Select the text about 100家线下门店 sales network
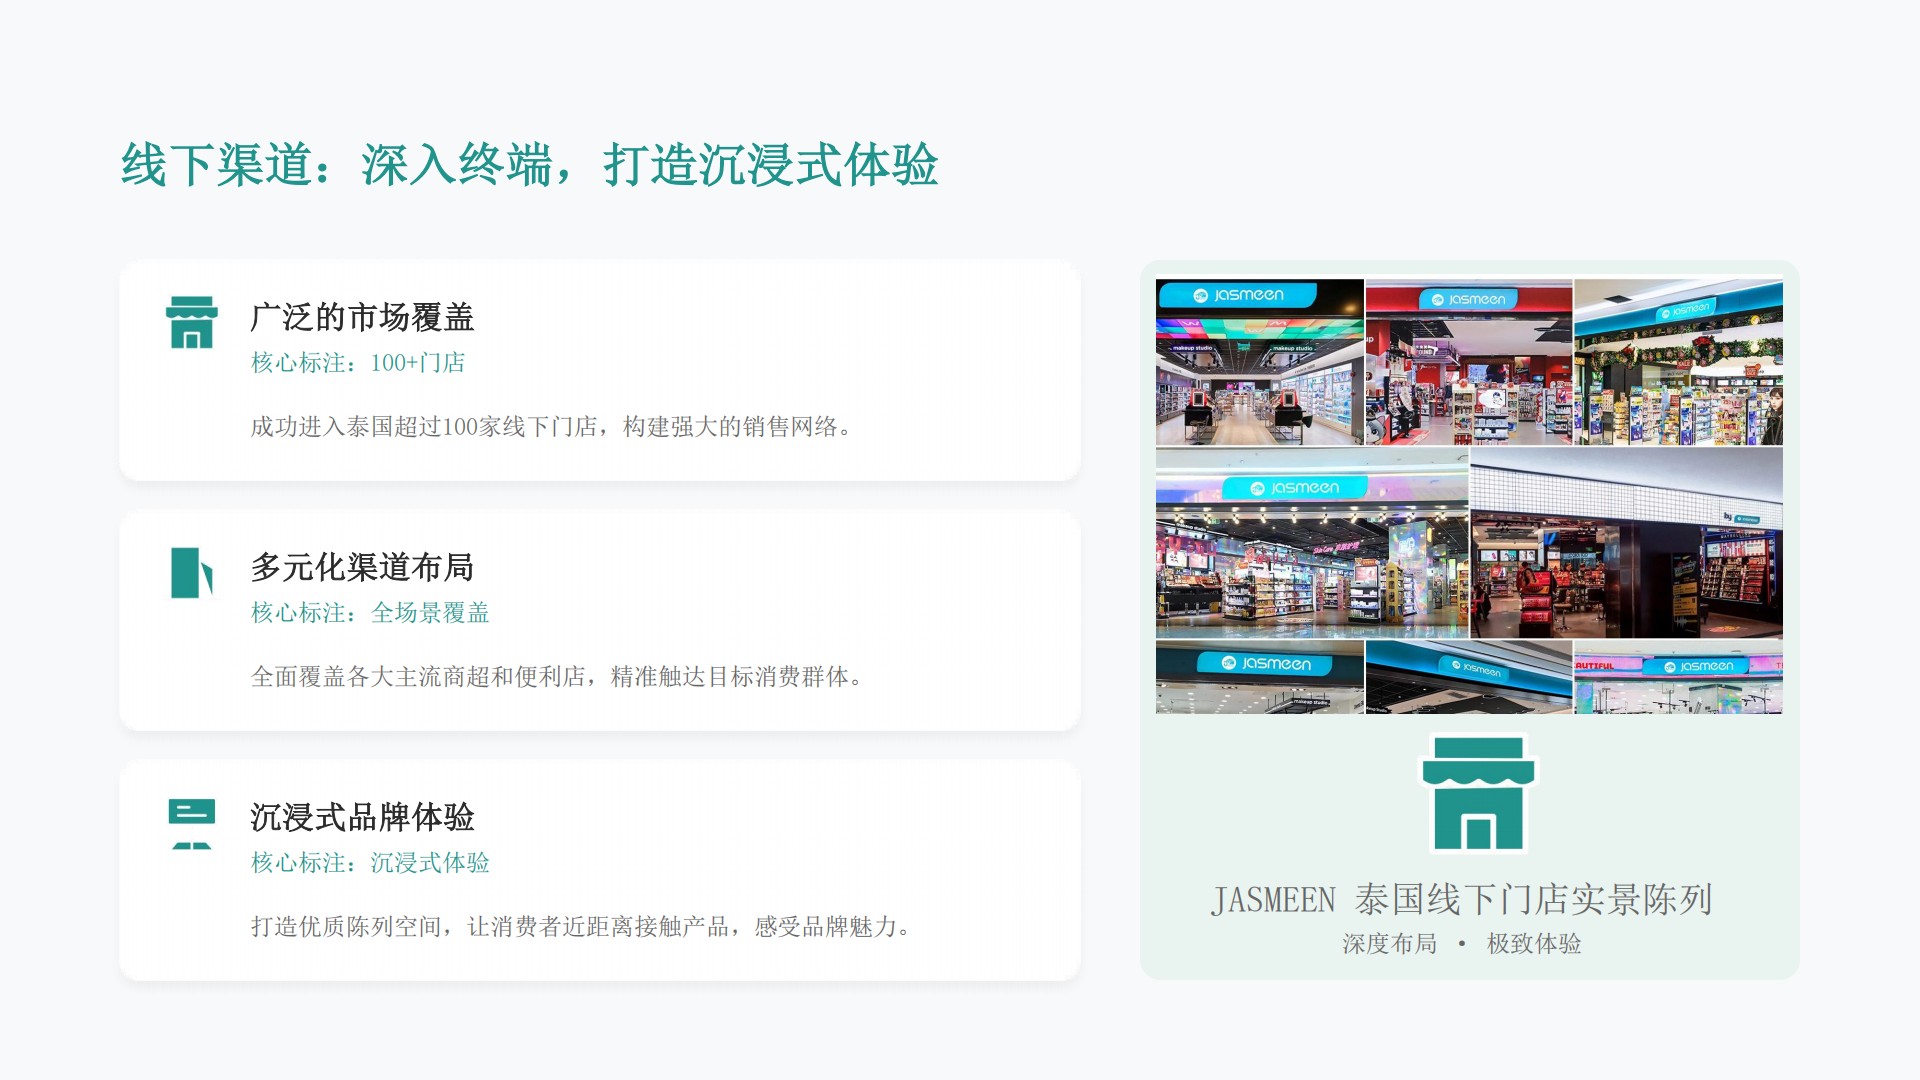Viewport: 1920px width, 1080px height. pos(554,427)
